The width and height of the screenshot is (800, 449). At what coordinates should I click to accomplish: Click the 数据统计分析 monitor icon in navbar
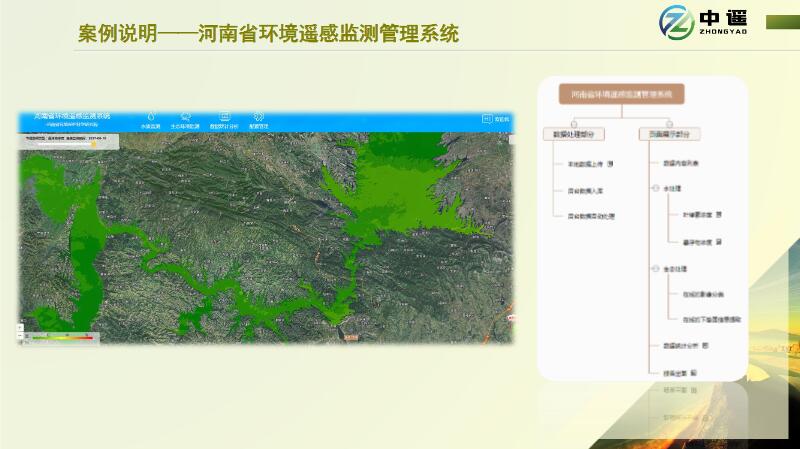[x=226, y=117]
